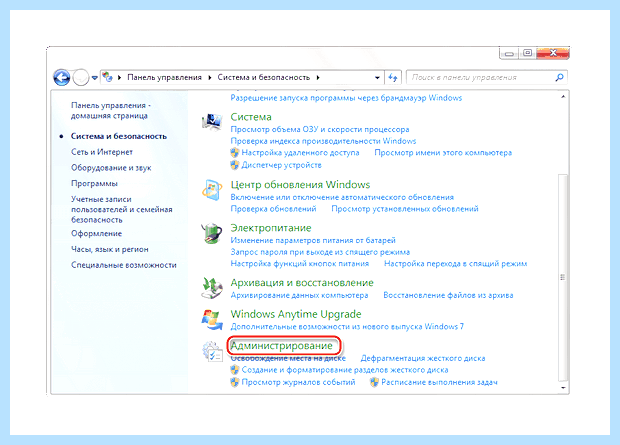Click Восстановление файлов из архива link
Image resolution: width=620 pixels, height=445 pixels.
(448, 295)
